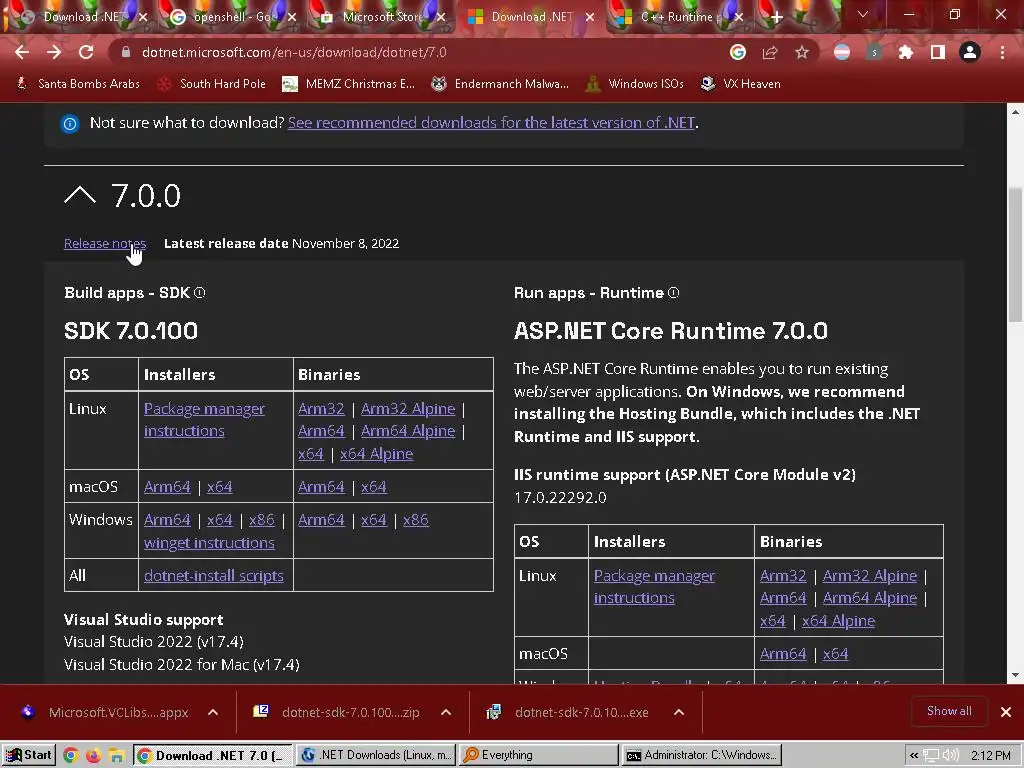Reload the dotnet download page
The image size is (1024, 768).
pos(86,52)
